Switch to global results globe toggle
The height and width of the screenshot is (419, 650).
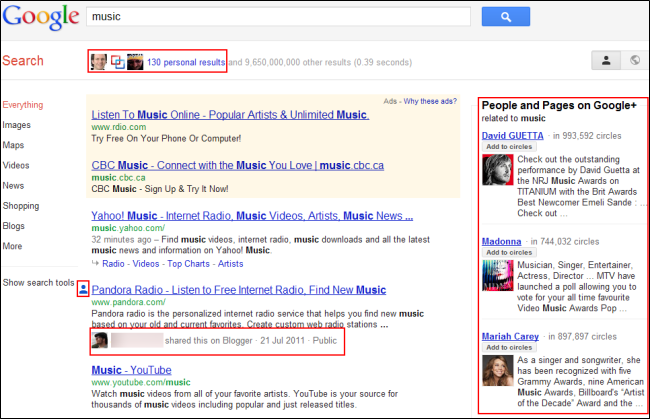635,61
